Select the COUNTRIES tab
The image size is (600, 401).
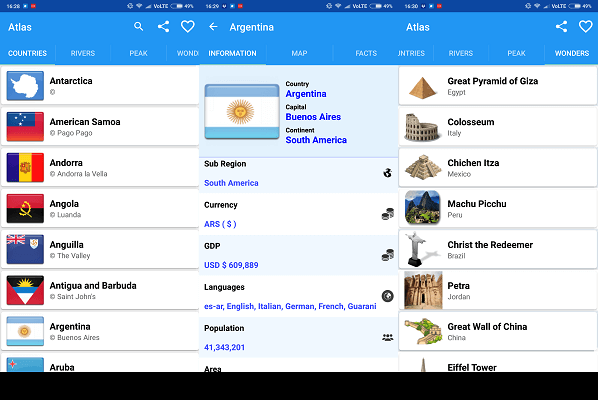[28, 53]
